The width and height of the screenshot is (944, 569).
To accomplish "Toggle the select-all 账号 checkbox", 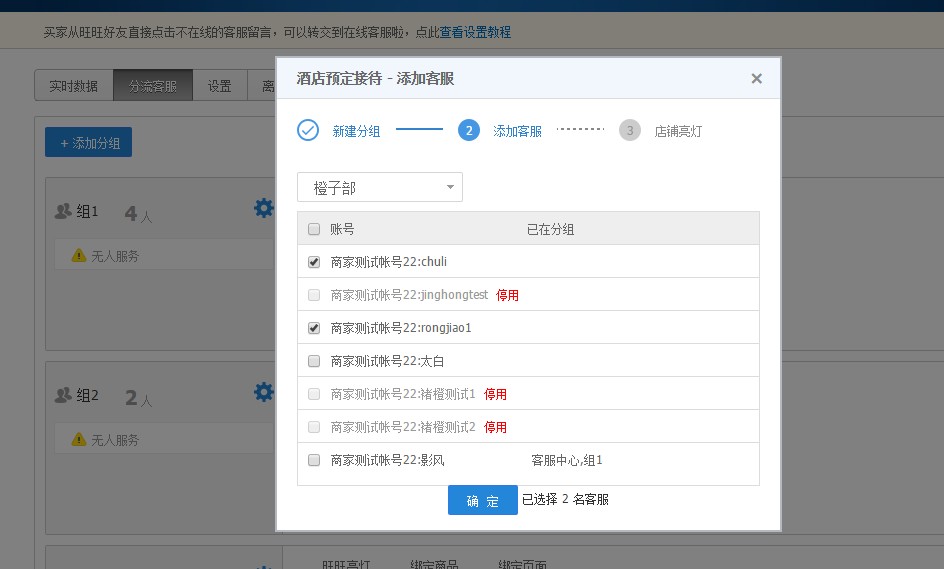I will [x=314, y=229].
